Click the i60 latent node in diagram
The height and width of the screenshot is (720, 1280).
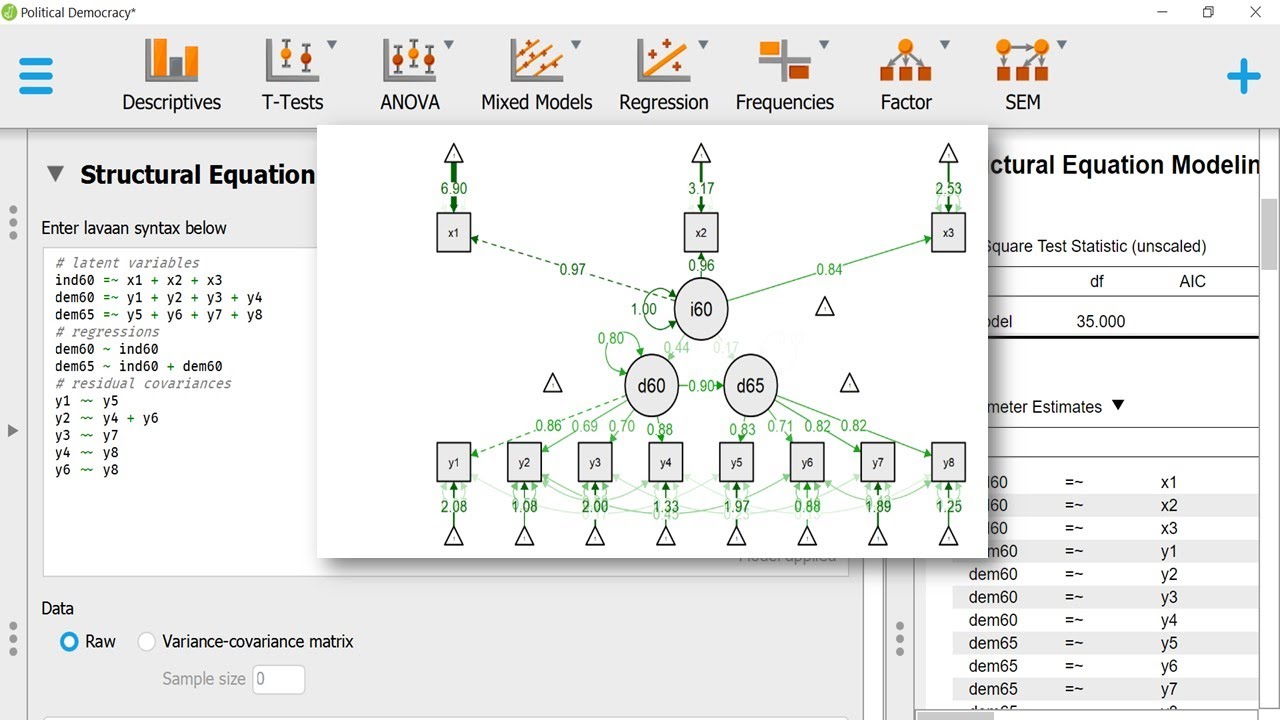coord(701,309)
